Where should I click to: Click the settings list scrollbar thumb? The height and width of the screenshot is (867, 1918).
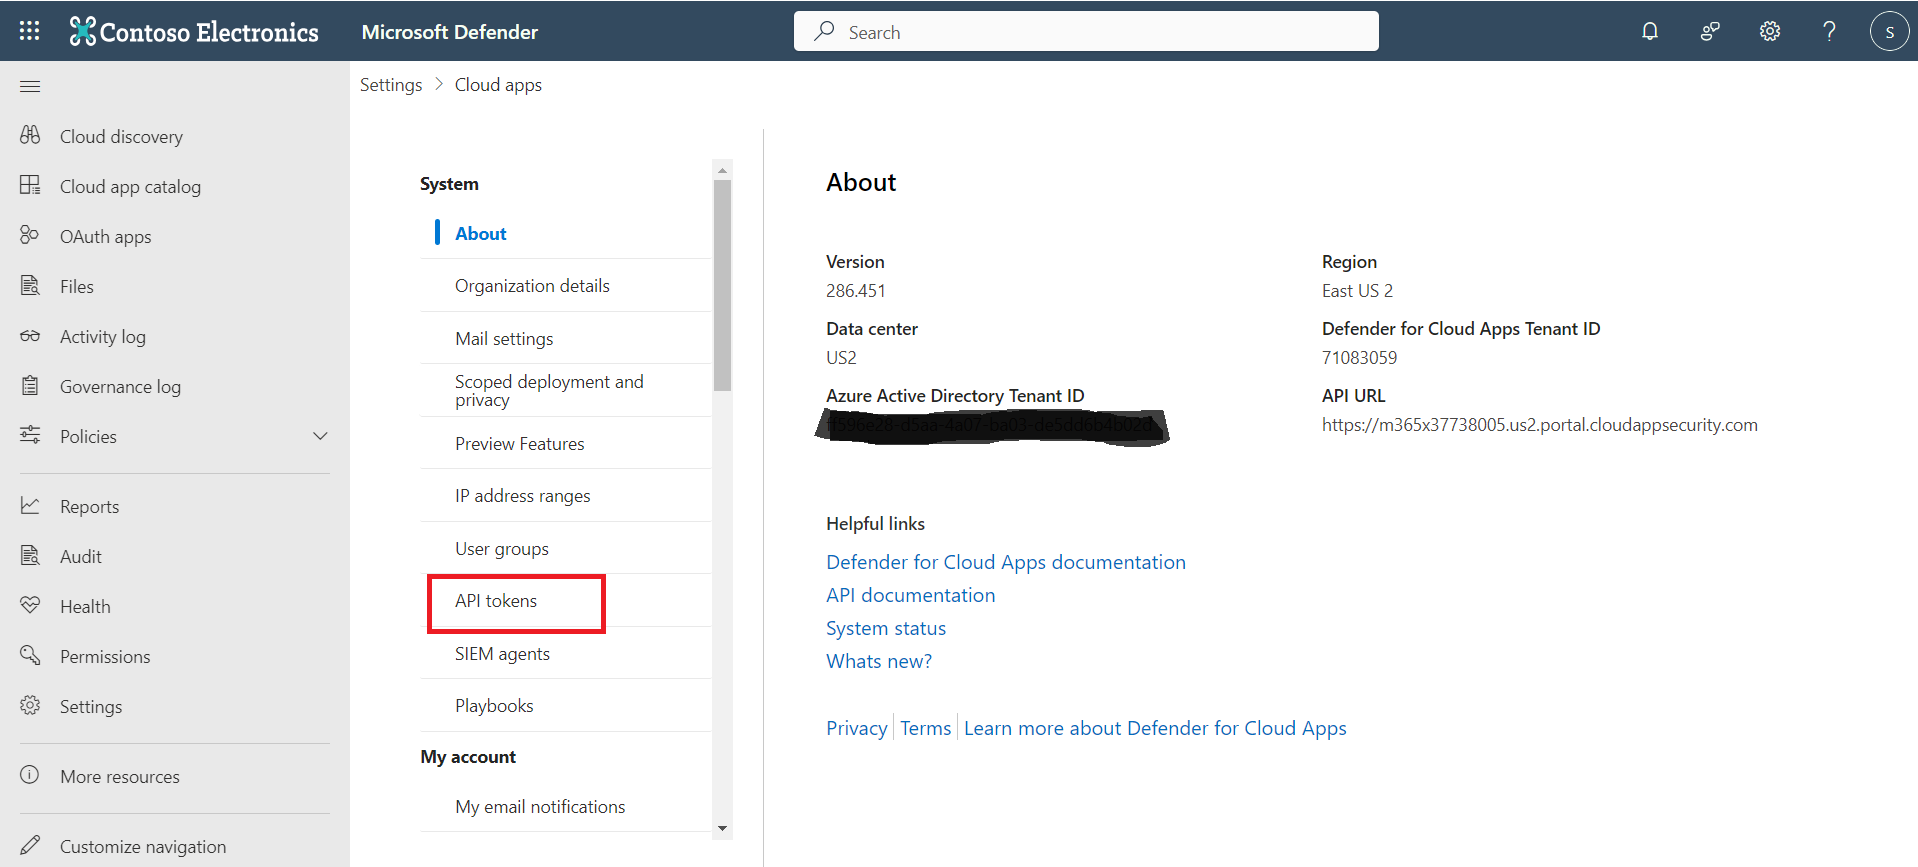coord(722,285)
